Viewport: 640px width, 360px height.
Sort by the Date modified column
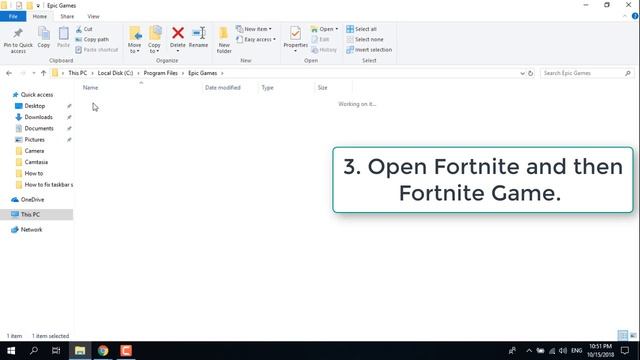pyautogui.click(x=223, y=87)
